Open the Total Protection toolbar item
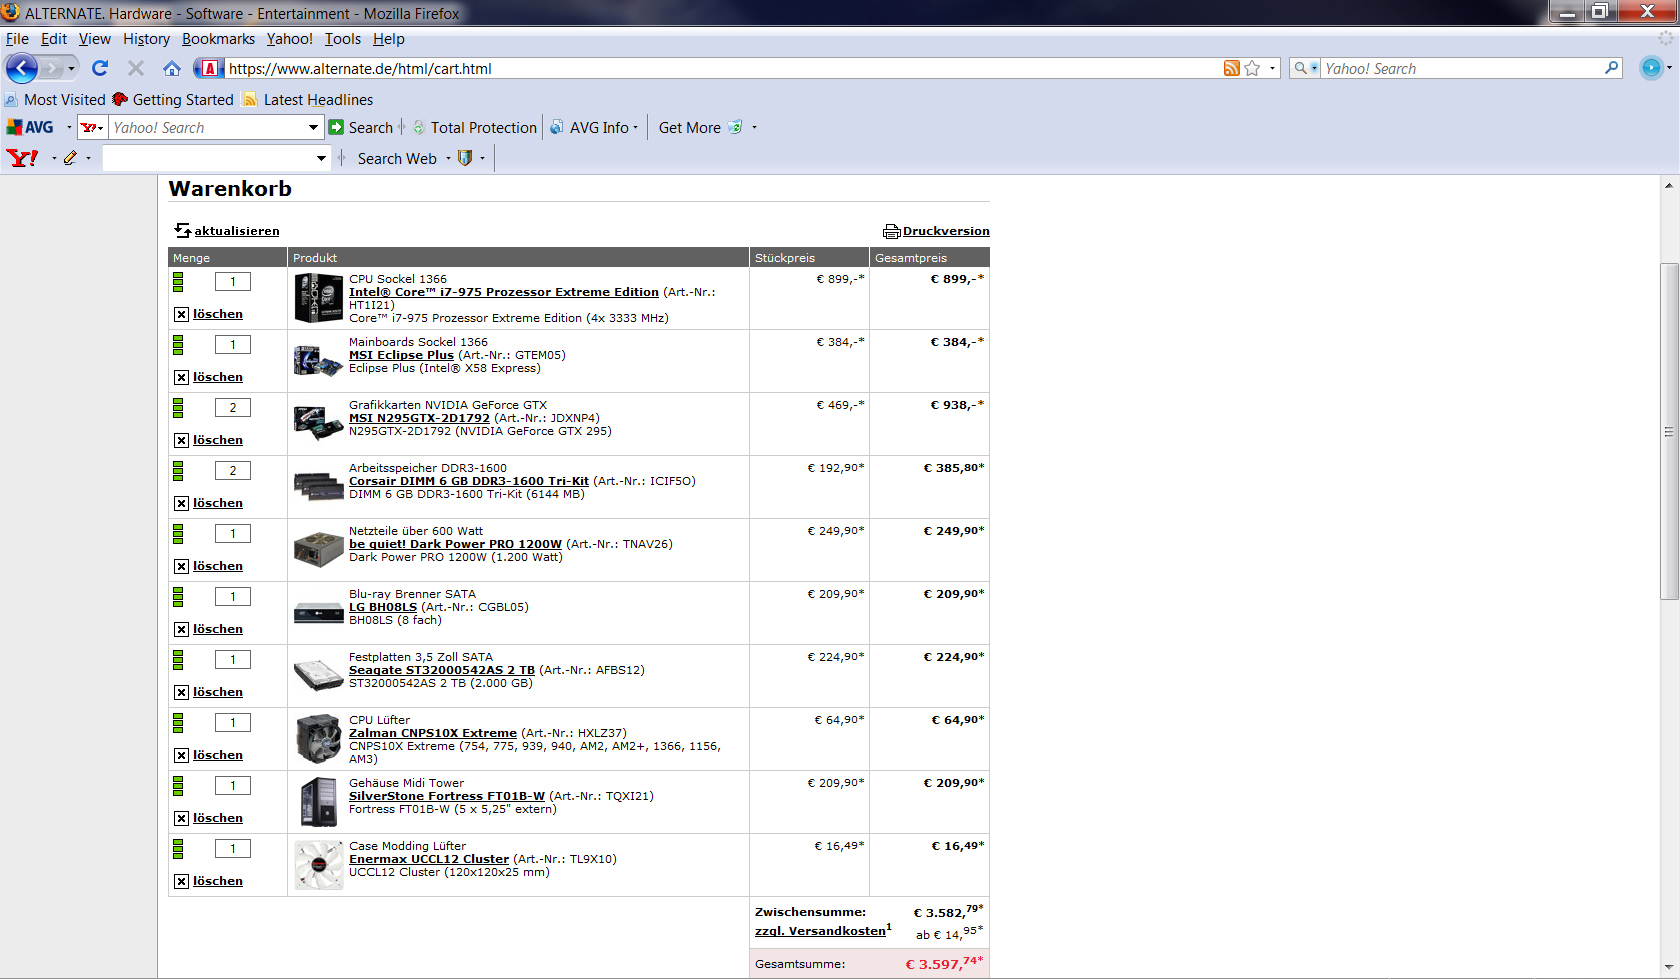The image size is (1680, 980). [x=476, y=127]
